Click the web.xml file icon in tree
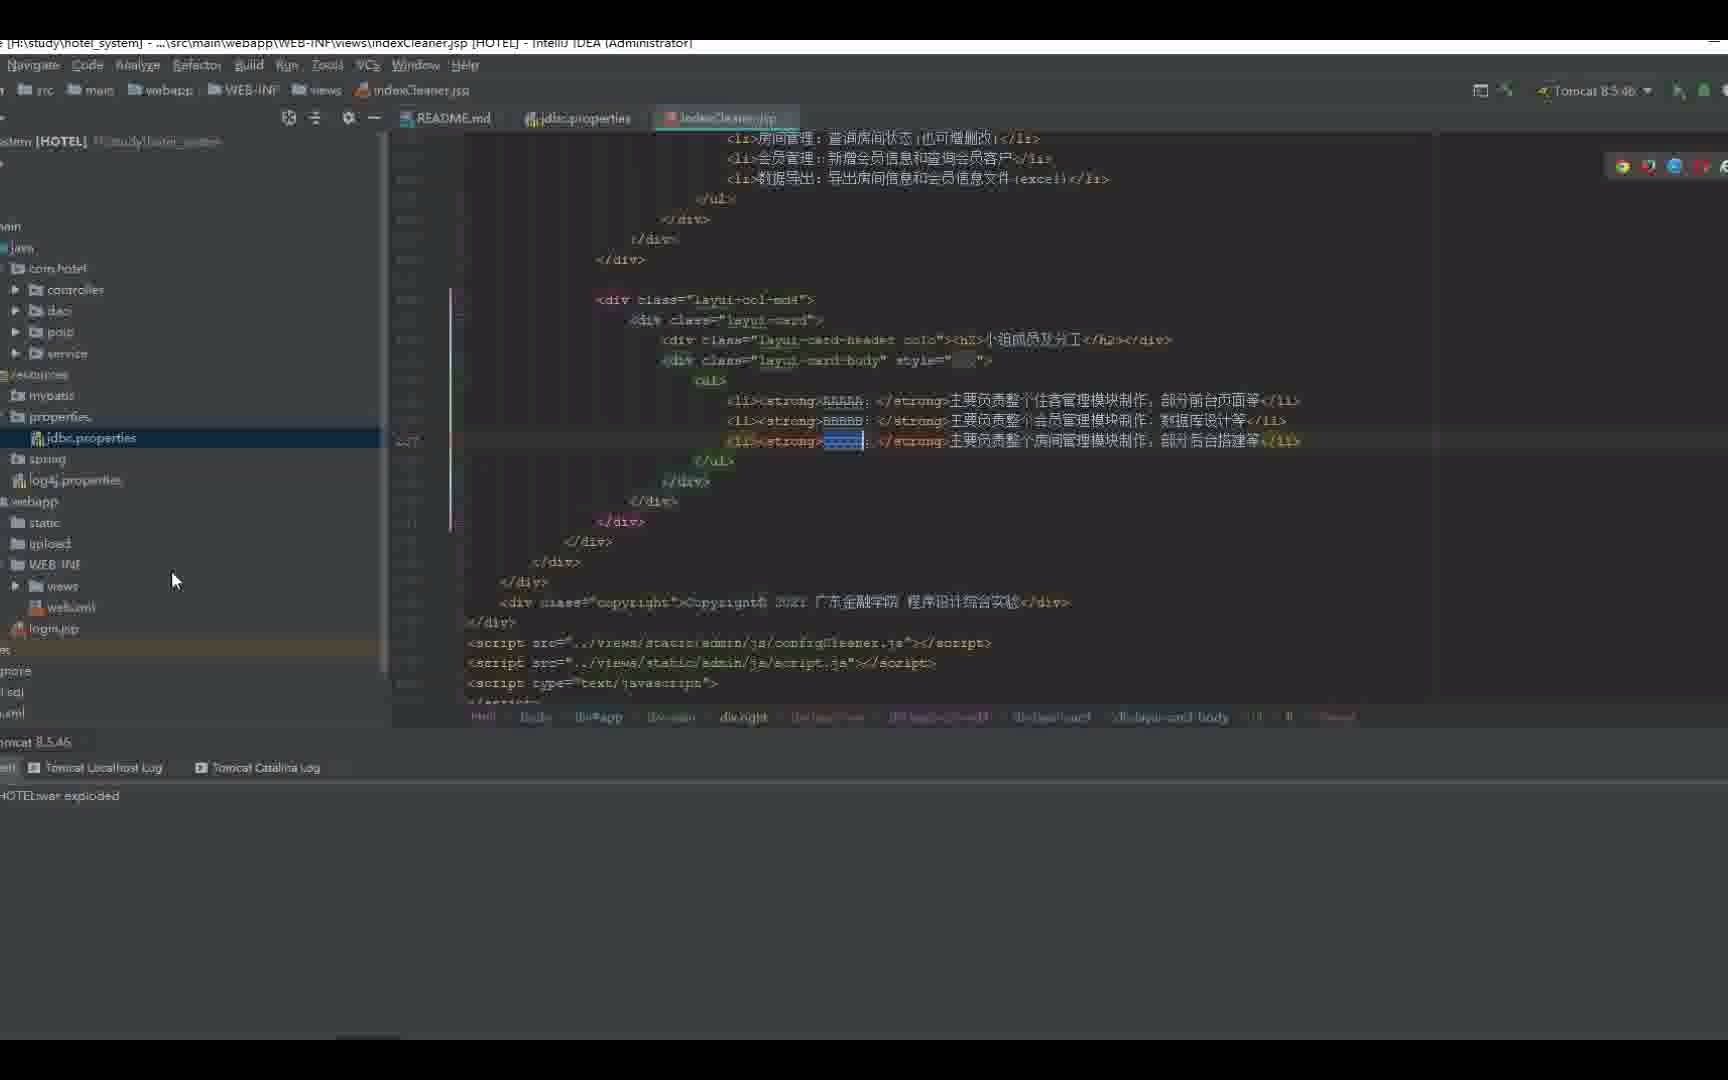 [37, 607]
